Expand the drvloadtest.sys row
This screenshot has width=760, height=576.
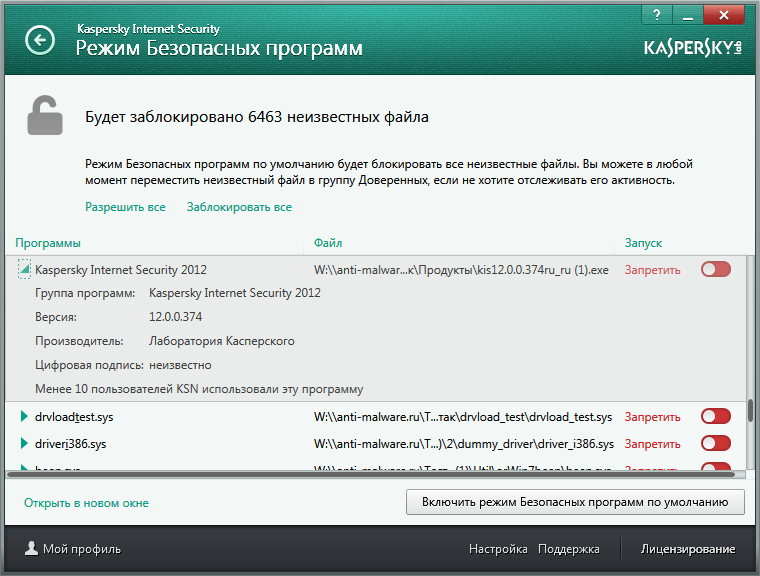(x=24, y=416)
